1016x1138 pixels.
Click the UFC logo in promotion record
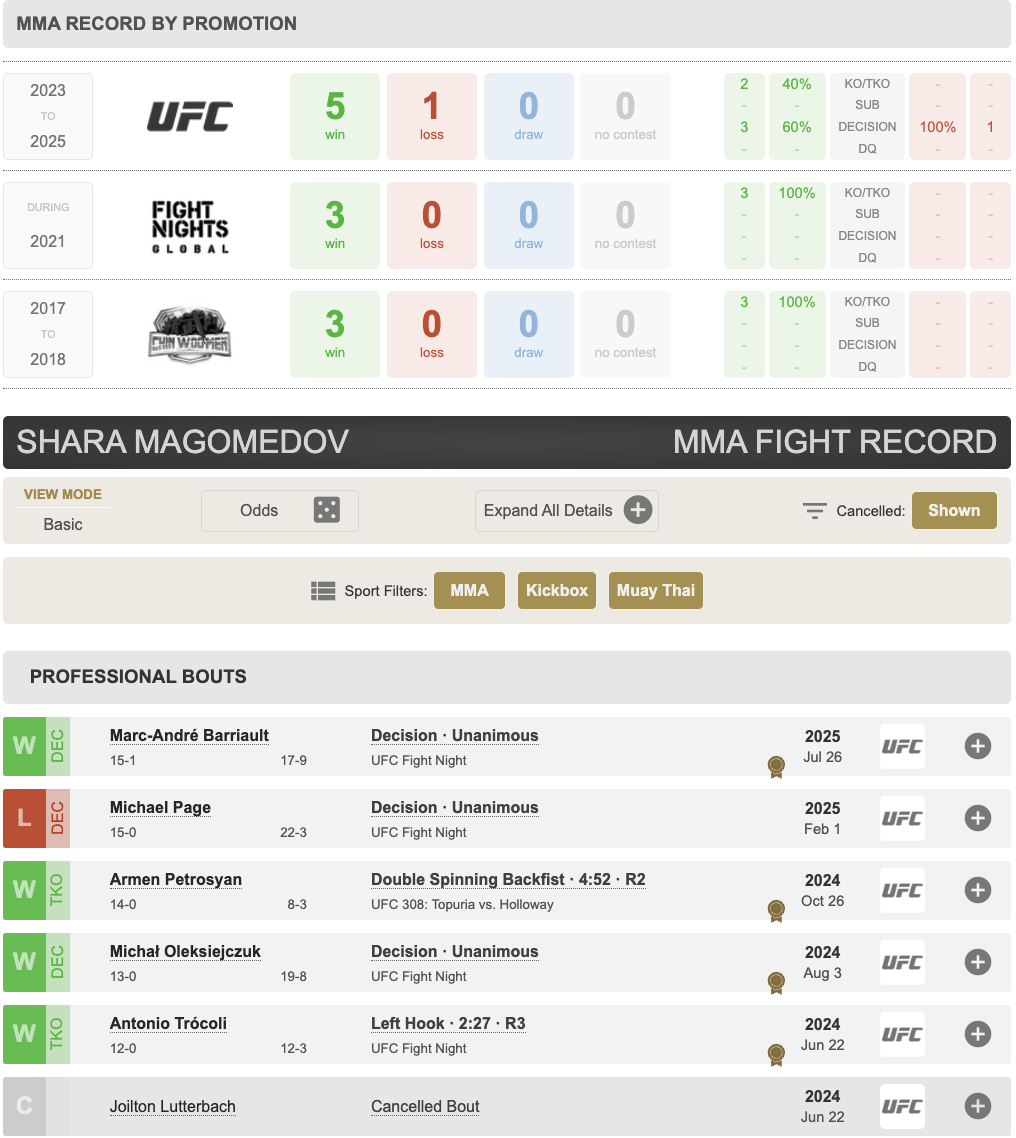click(x=190, y=116)
